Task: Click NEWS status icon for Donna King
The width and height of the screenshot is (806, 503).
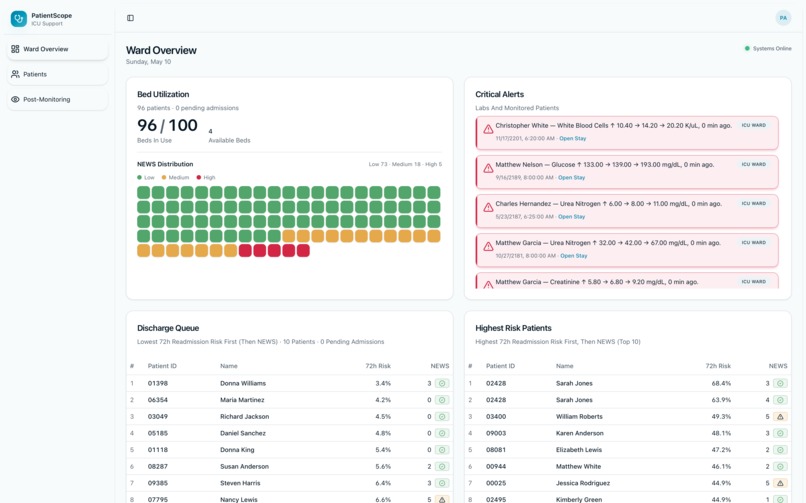Action: (x=442, y=450)
